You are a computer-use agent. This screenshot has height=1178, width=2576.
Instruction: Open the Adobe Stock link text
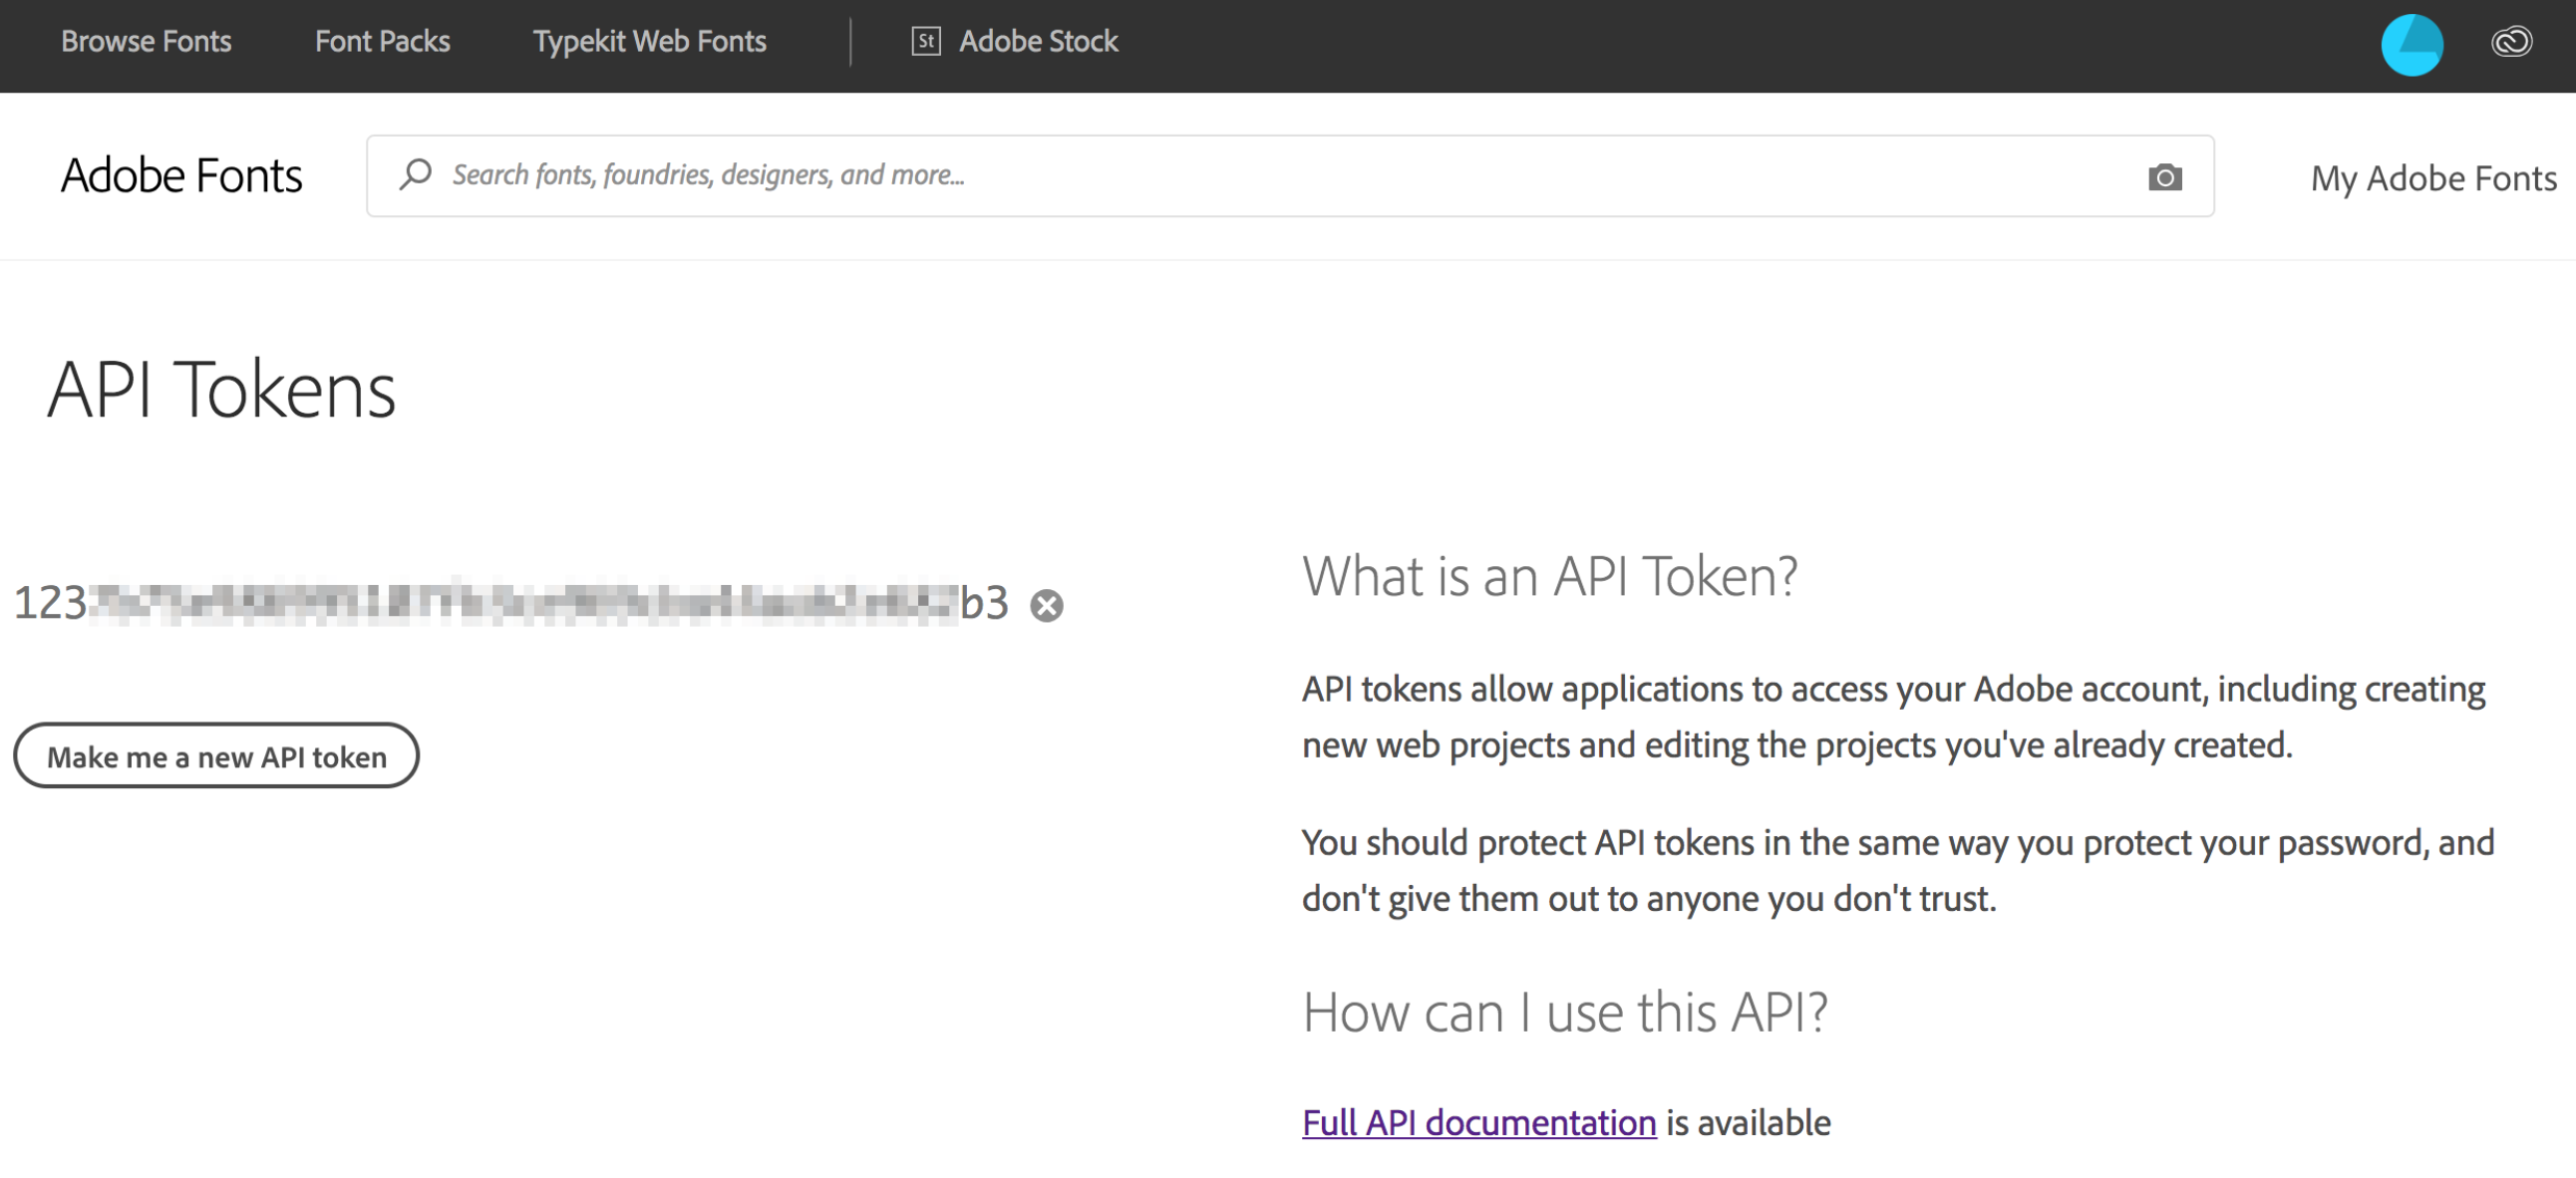[1038, 41]
